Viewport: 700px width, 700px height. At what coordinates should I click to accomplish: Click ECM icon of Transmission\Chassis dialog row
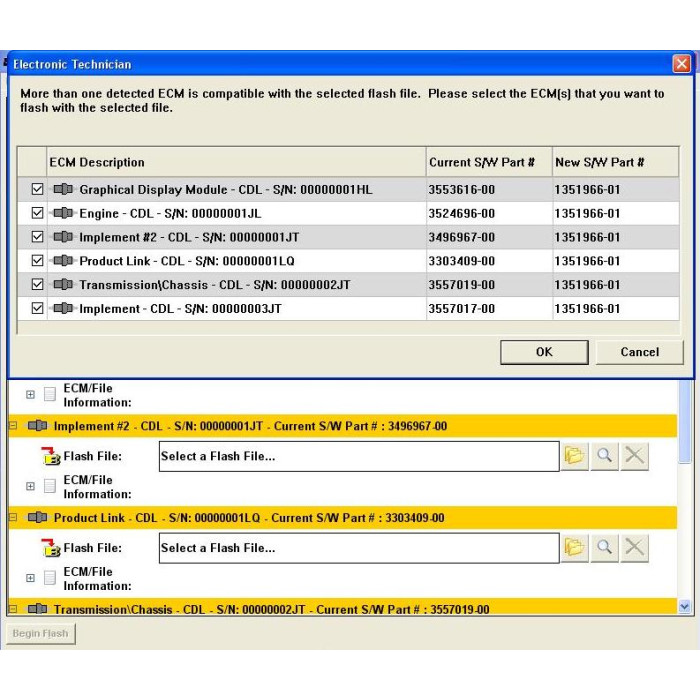coord(63,284)
